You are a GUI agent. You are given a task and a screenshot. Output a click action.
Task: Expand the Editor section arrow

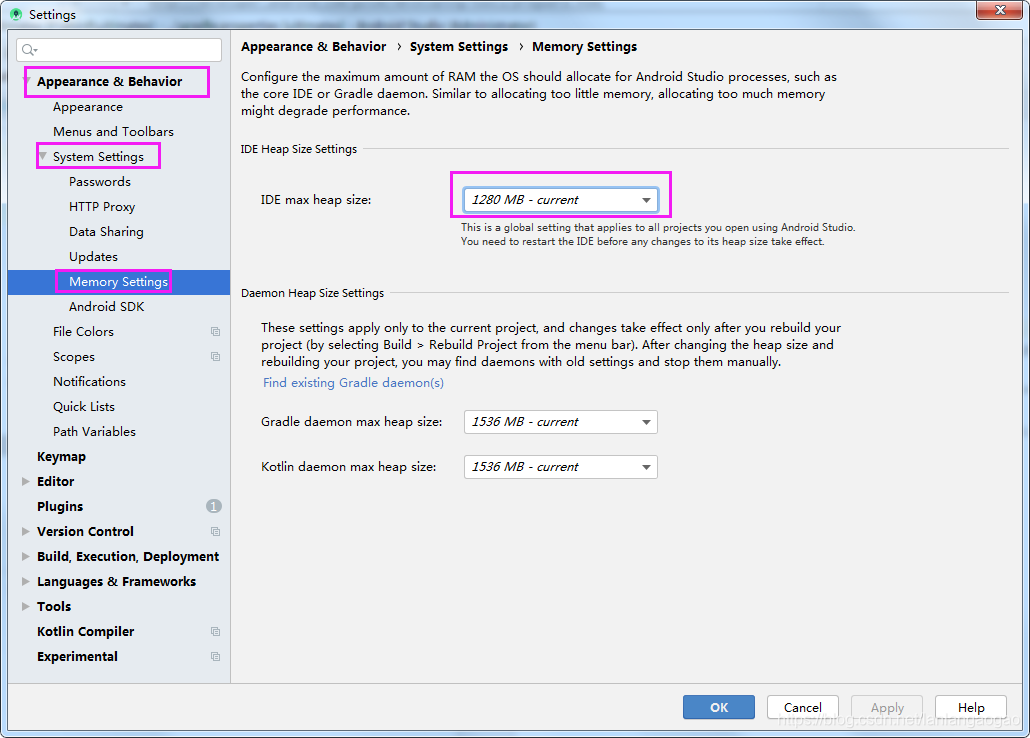pyautogui.click(x=26, y=482)
